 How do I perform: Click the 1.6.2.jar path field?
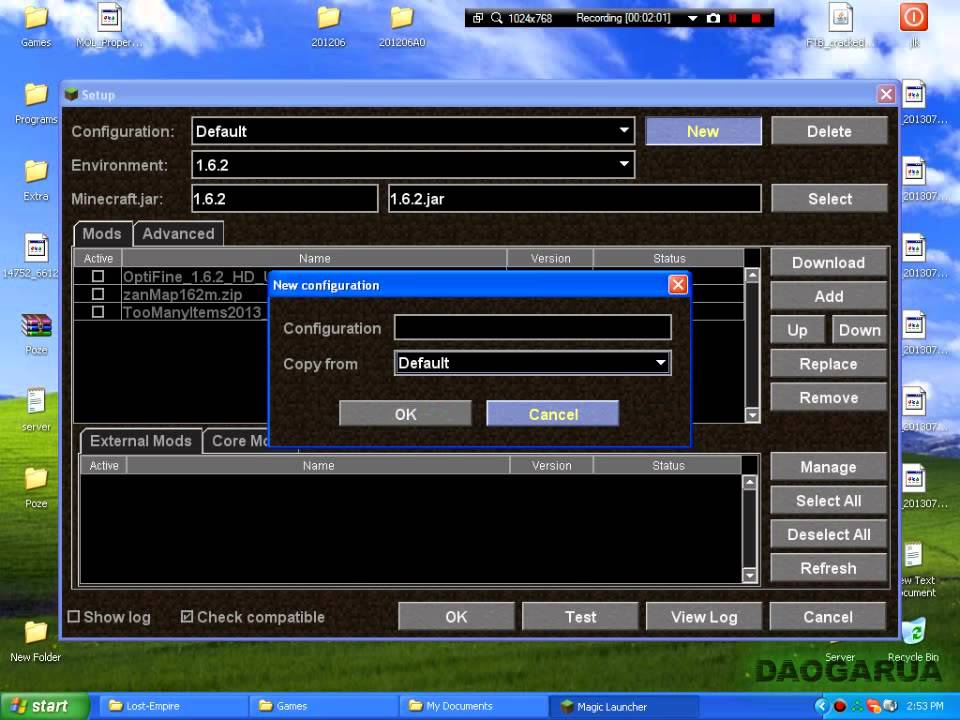[x=575, y=198]
